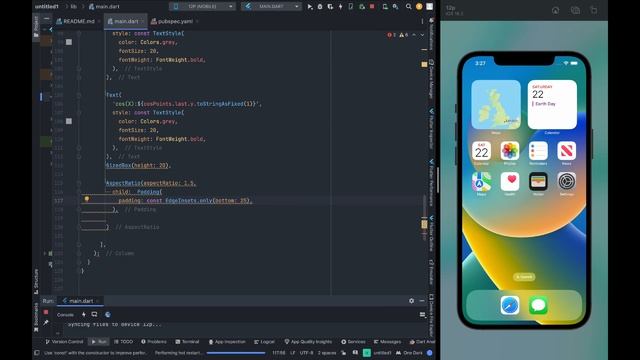Toggle Bookmarks tool window on left sidebar
The height and width of the screenshot is (360, 640).
click(36, 318)
